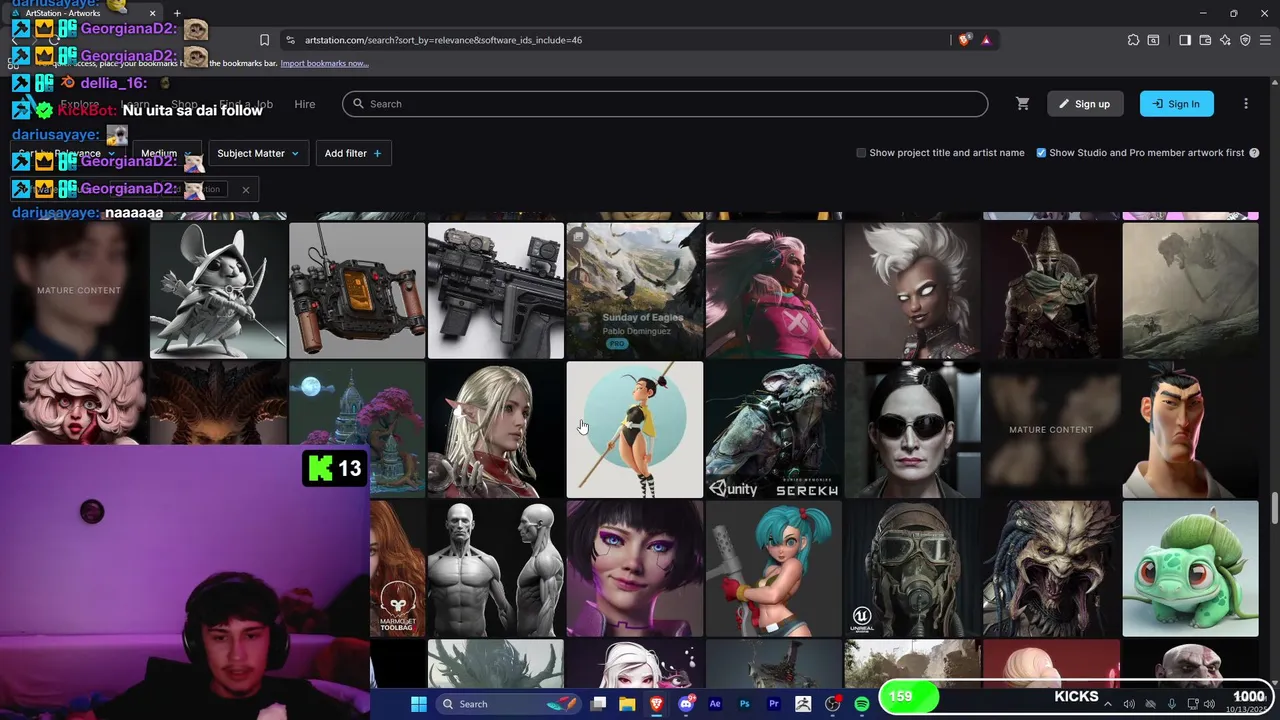Open the male anatomy sculpt thumbnail
1280x720 pixels.
tap(496, 568)
